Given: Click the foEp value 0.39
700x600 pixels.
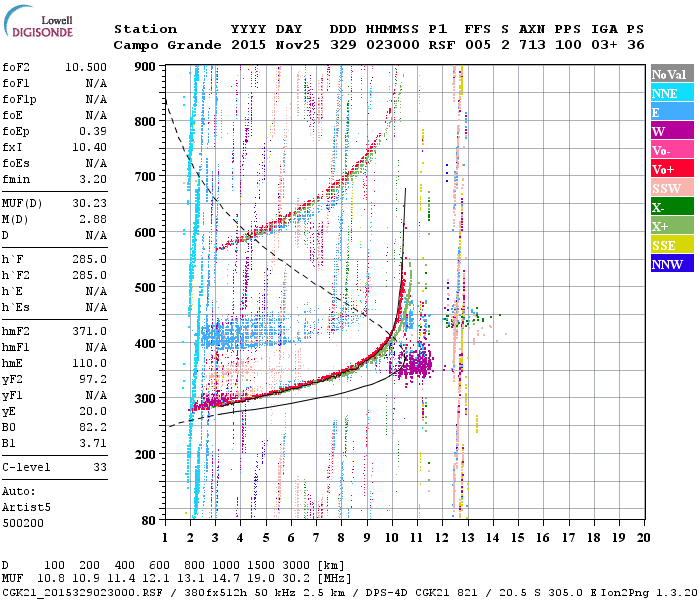Looking at the screenshot, I should (x=93, y=131).
